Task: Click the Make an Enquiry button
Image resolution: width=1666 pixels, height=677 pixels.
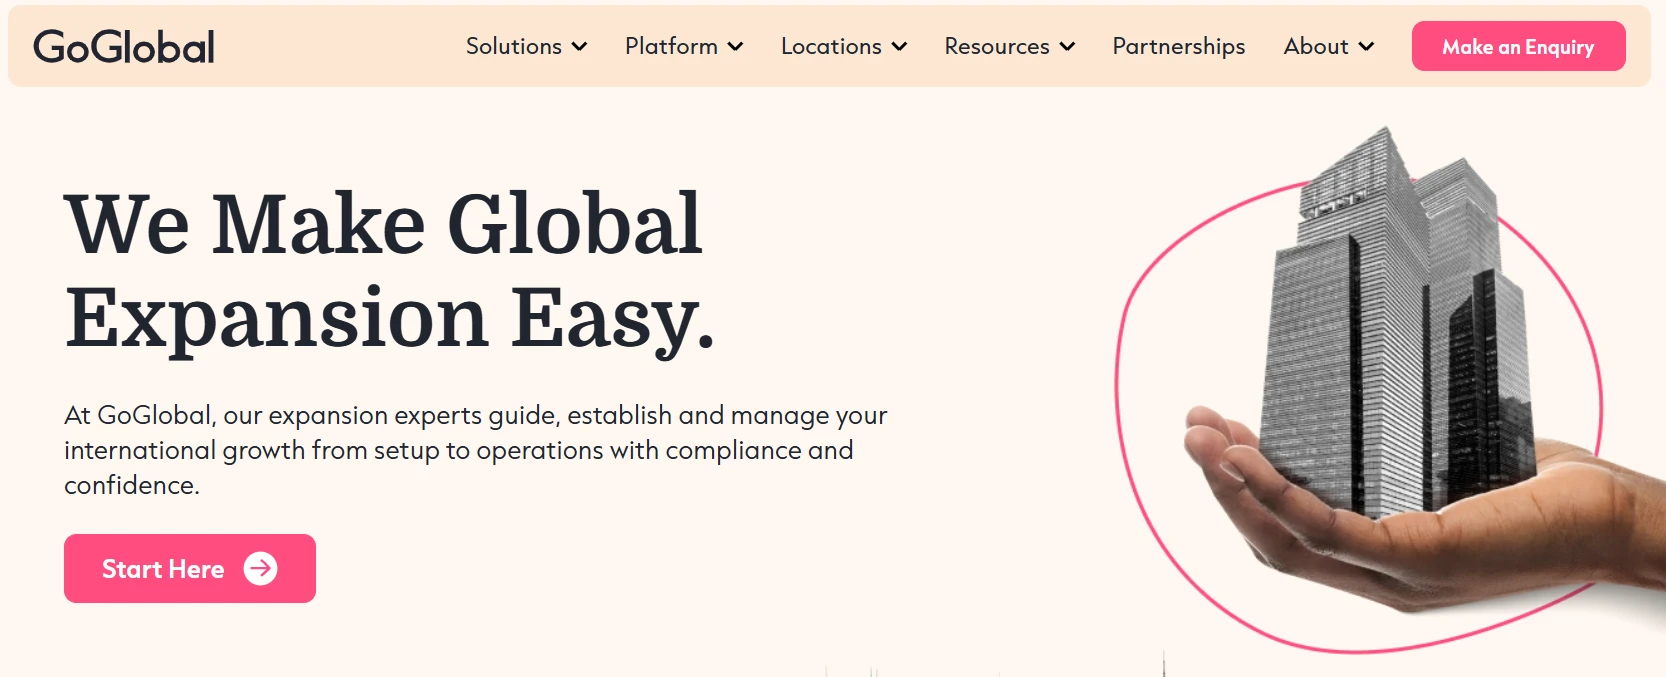Action: [1518, 46]
